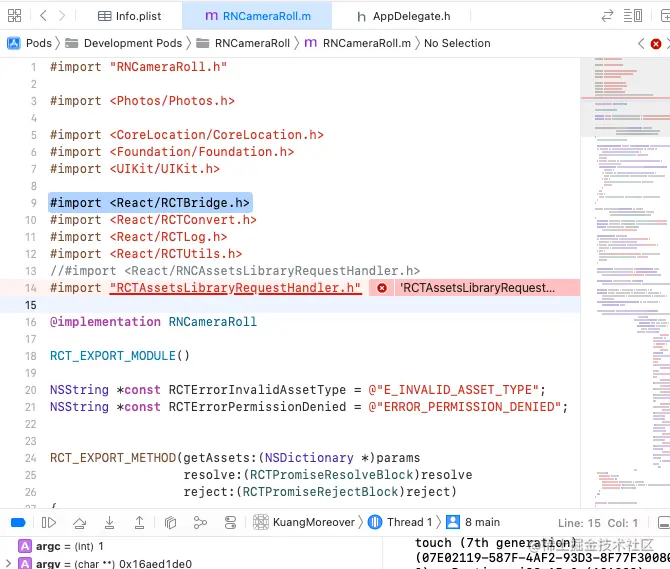Open environment overrides control

pyautogui.click(x=230, y=522)
